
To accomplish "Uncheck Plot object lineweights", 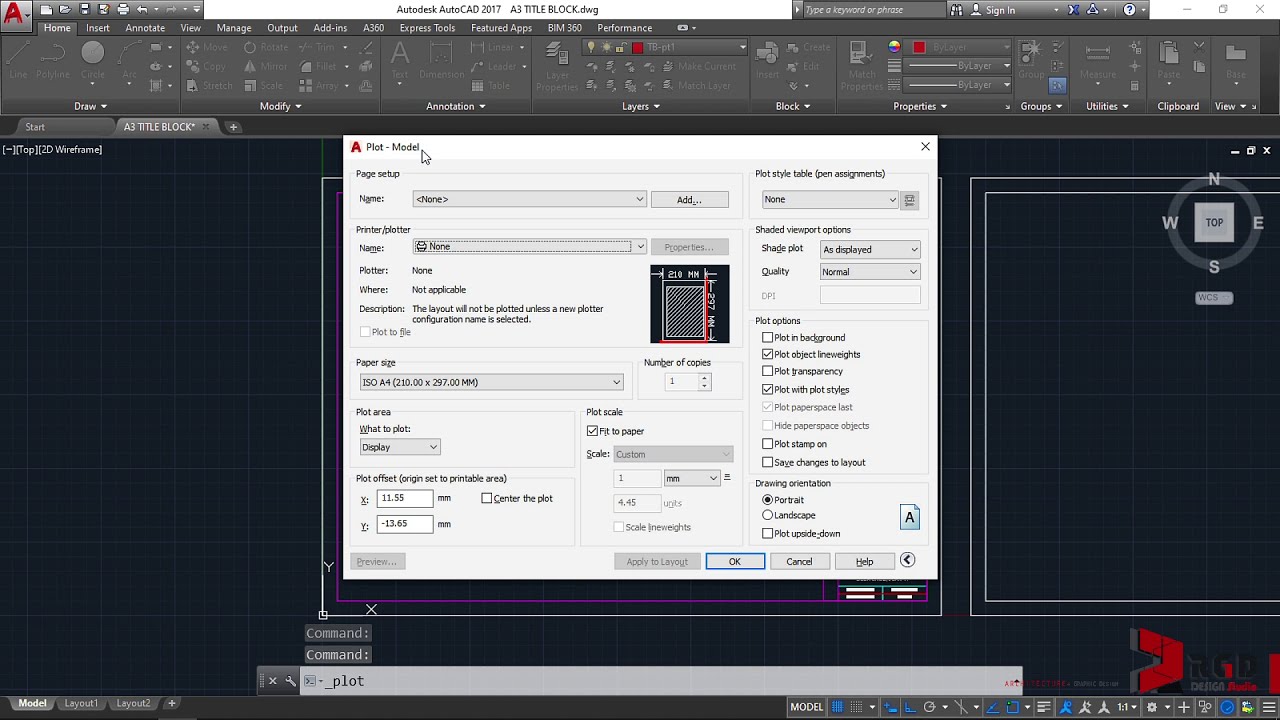I will click(x=768, y=354).
